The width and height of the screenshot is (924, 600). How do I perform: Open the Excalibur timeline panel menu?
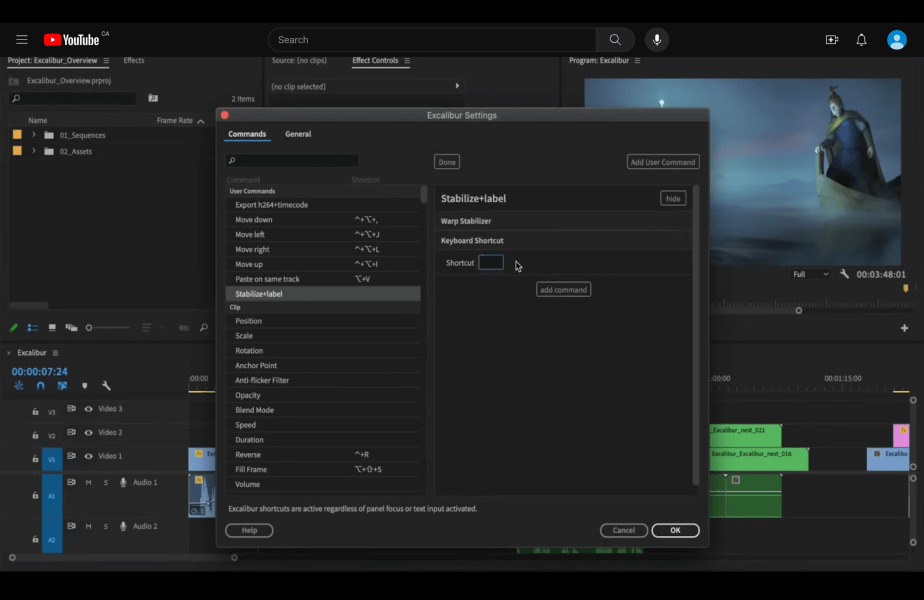[55, 353]
